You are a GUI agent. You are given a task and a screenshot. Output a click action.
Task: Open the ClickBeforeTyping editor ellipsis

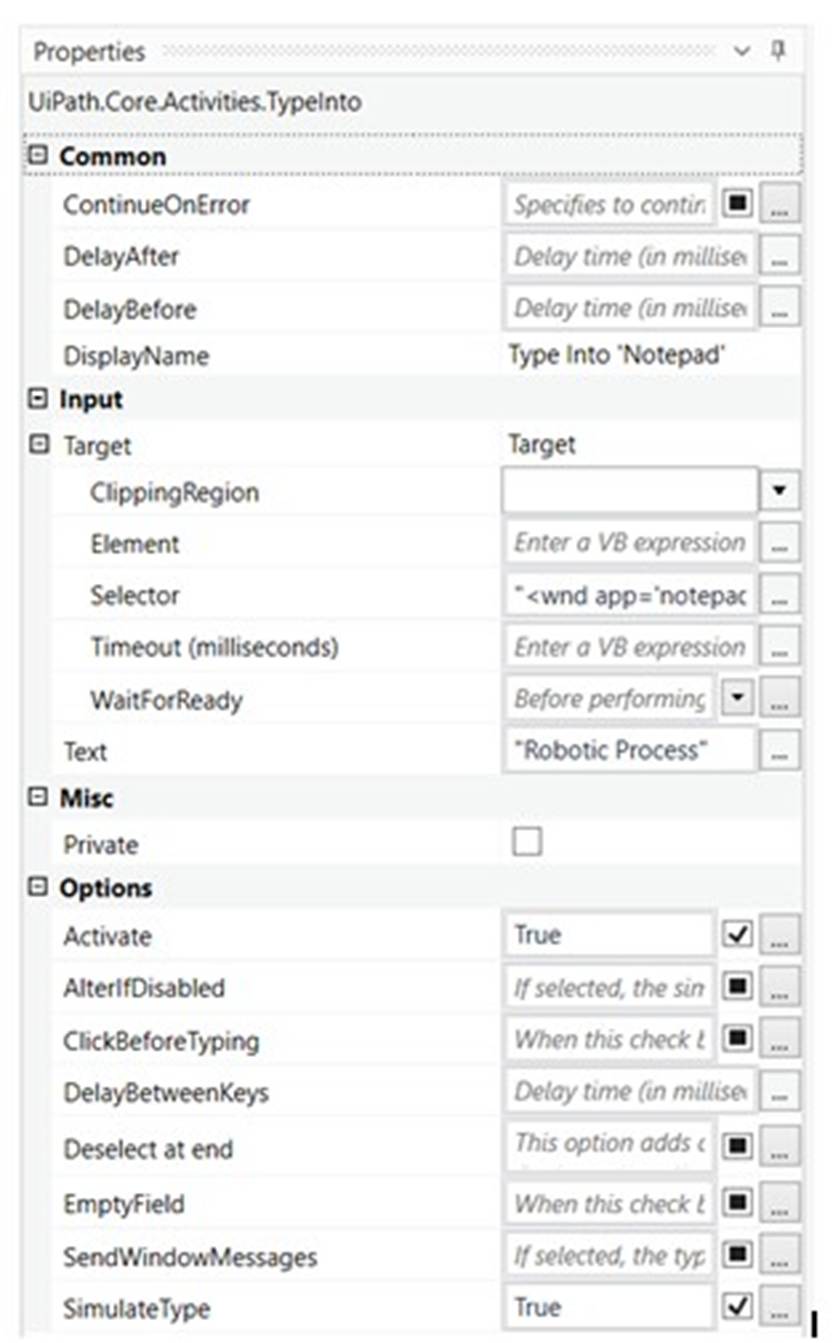(x=783, y=1038)
